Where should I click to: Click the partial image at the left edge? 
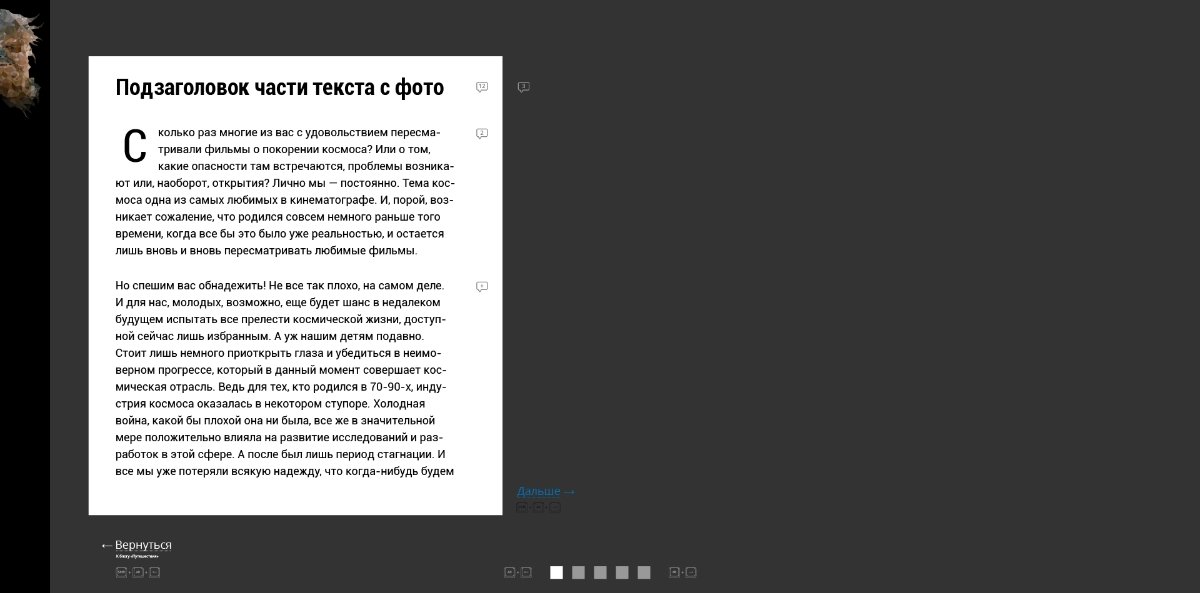20,60
